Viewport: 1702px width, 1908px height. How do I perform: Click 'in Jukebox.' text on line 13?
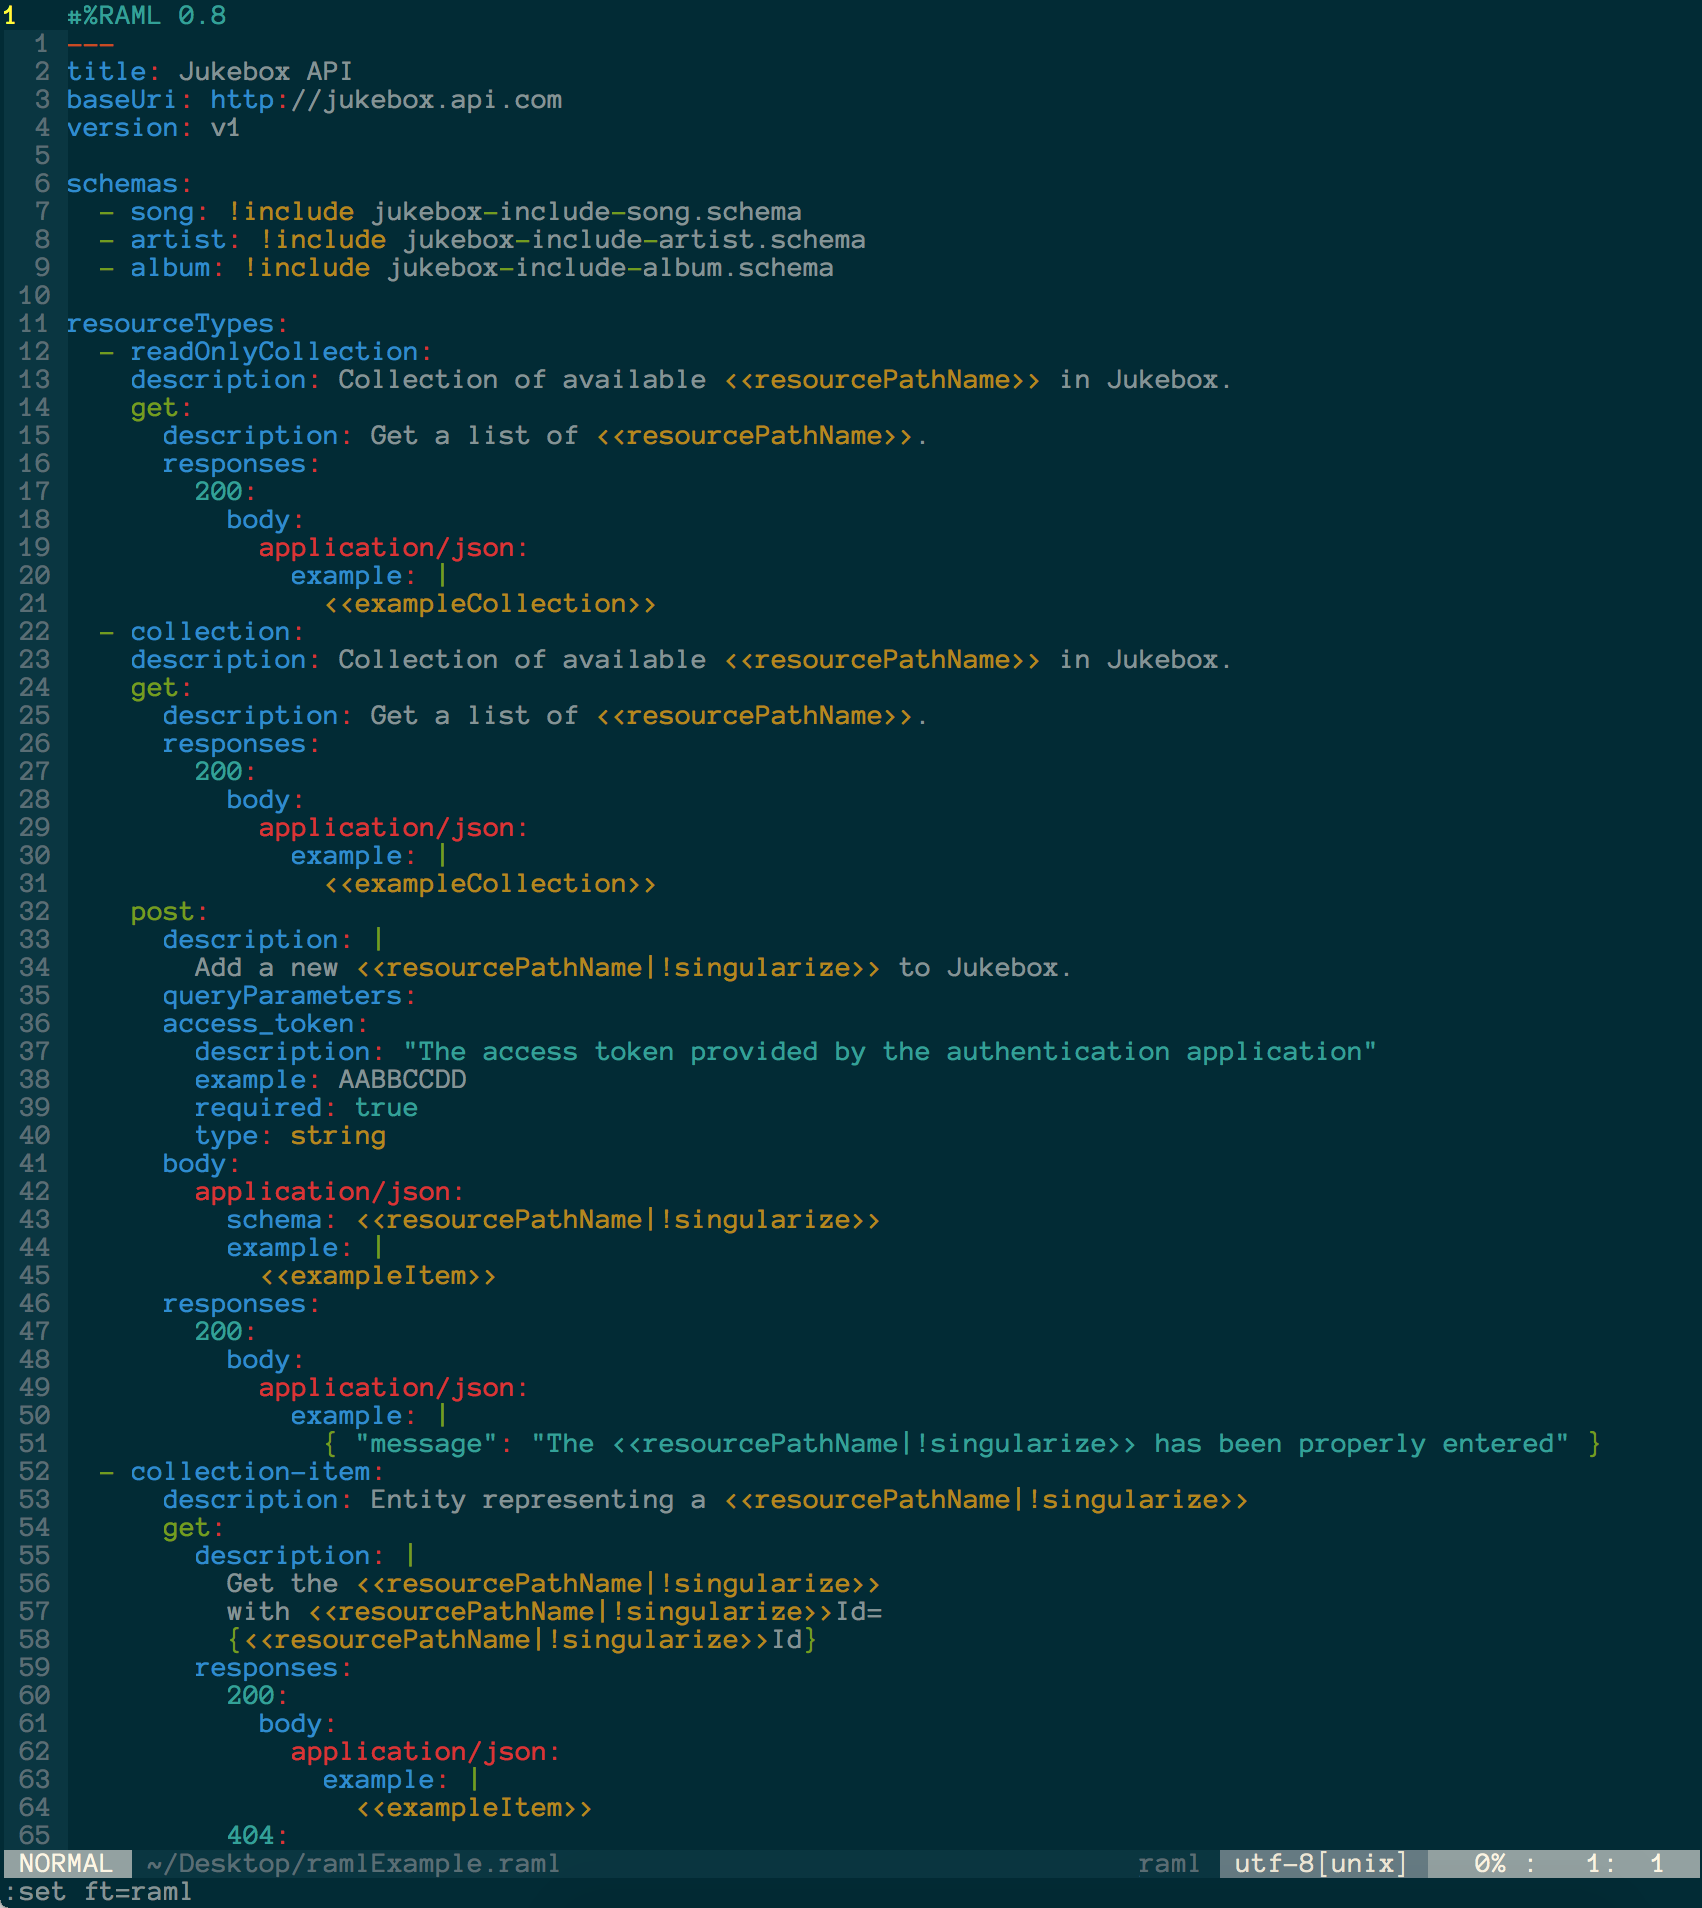[x=1145, y=379]
